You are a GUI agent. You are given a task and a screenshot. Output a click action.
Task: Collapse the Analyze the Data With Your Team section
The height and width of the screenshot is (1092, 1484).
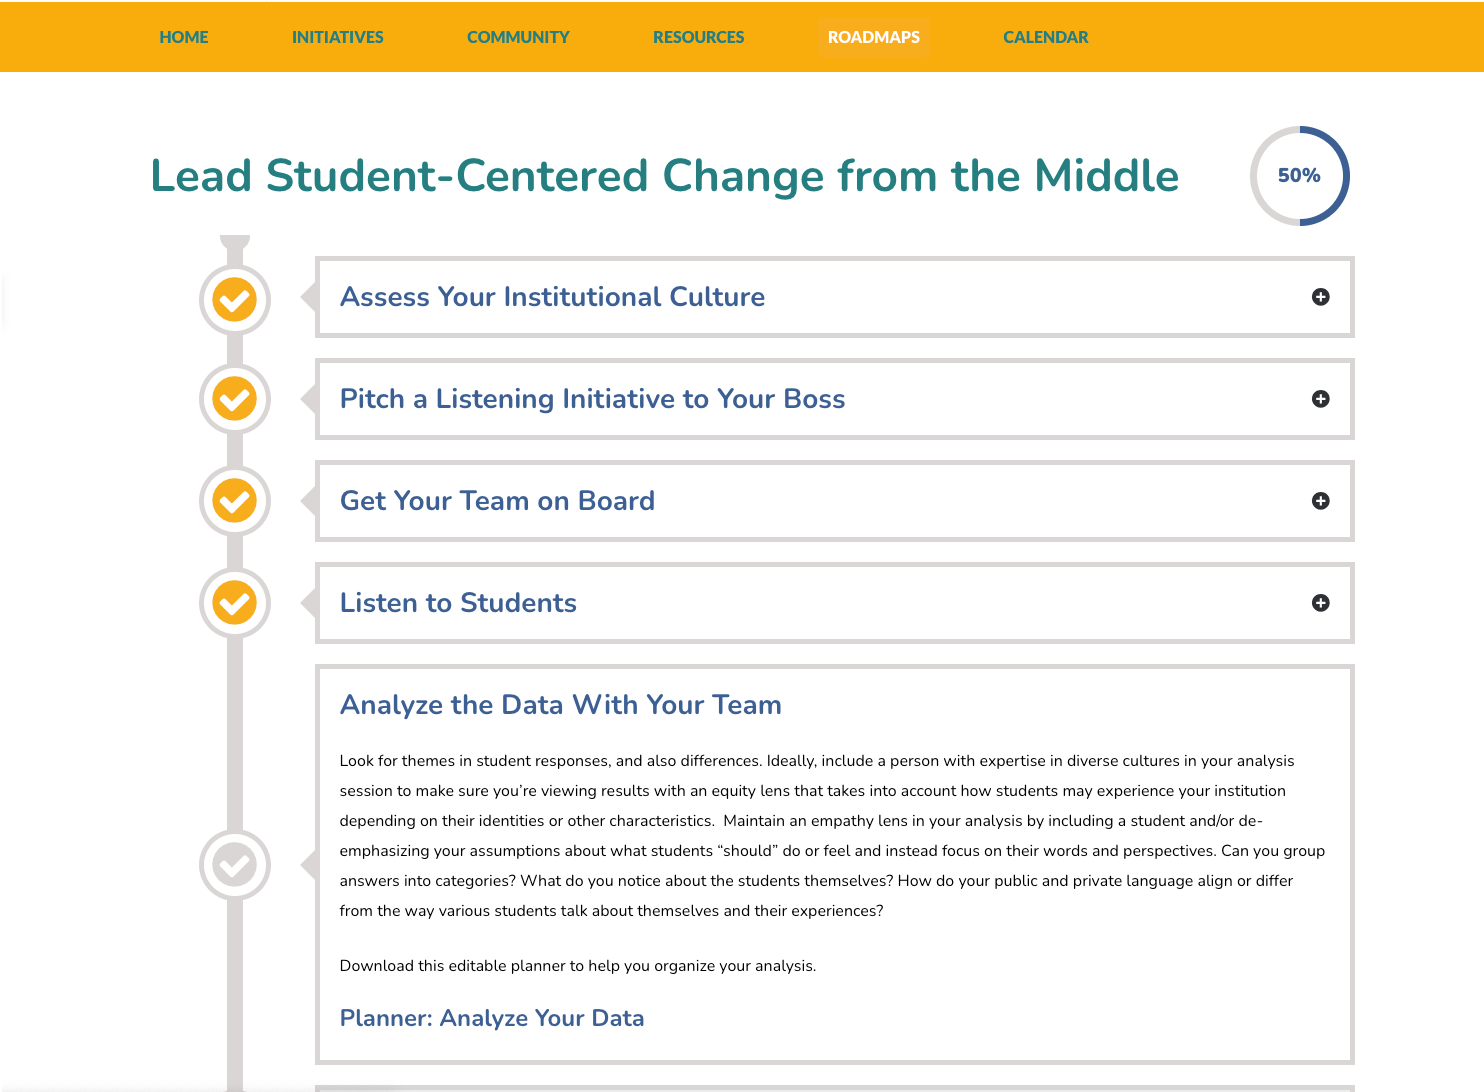click(561, 705)
